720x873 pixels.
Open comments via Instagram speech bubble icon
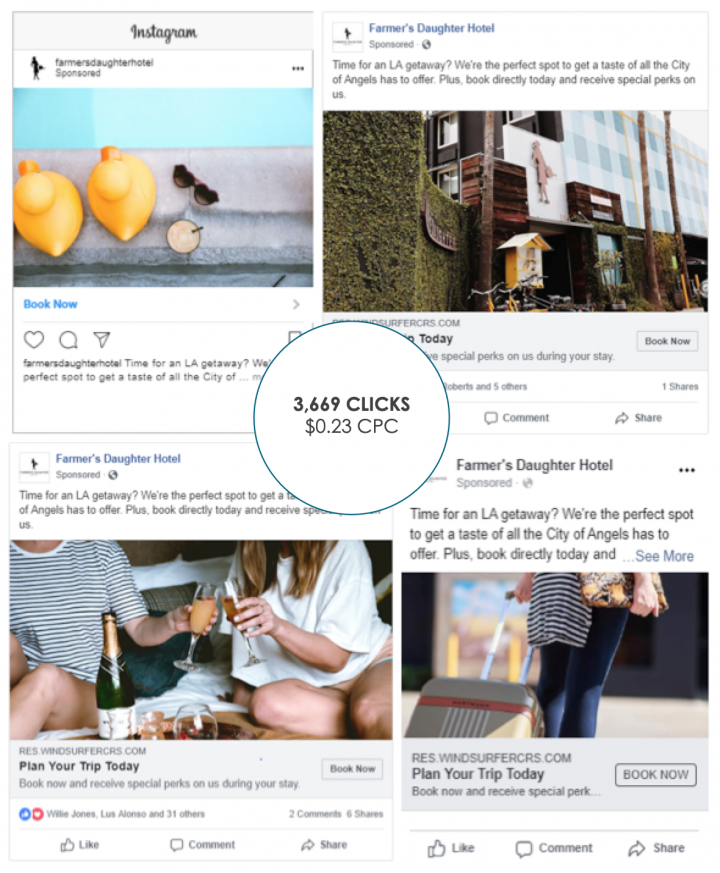(68, 340)
